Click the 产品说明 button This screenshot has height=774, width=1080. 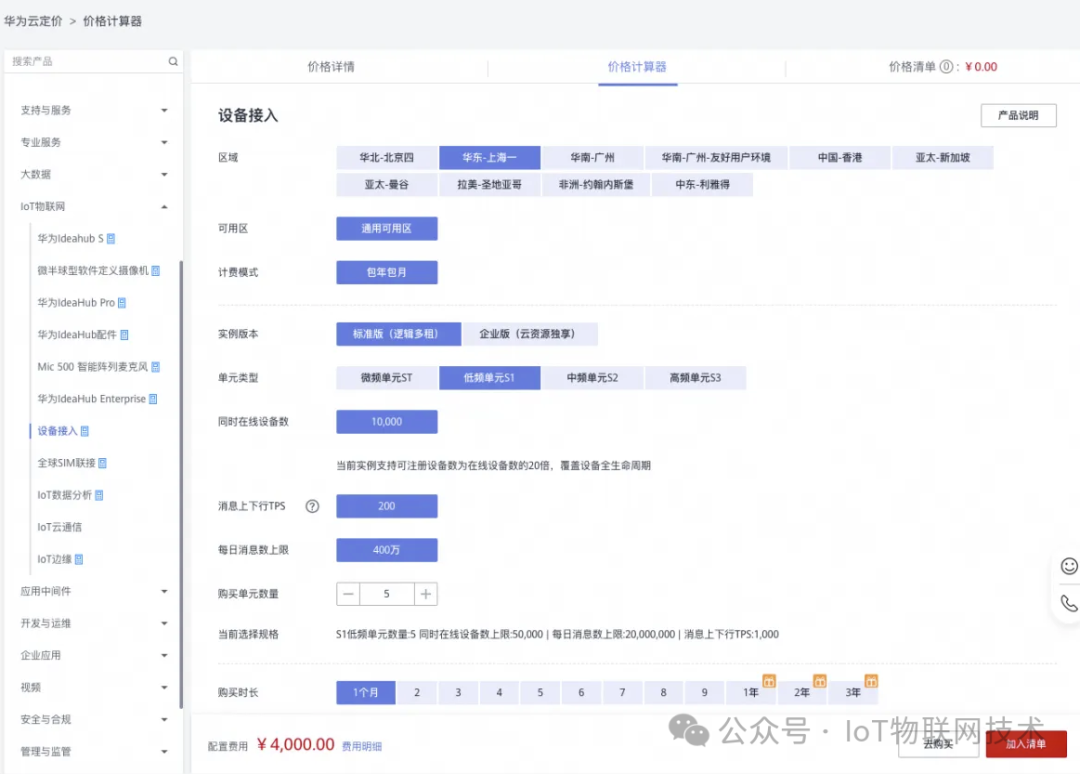[x=1018, y=115]
